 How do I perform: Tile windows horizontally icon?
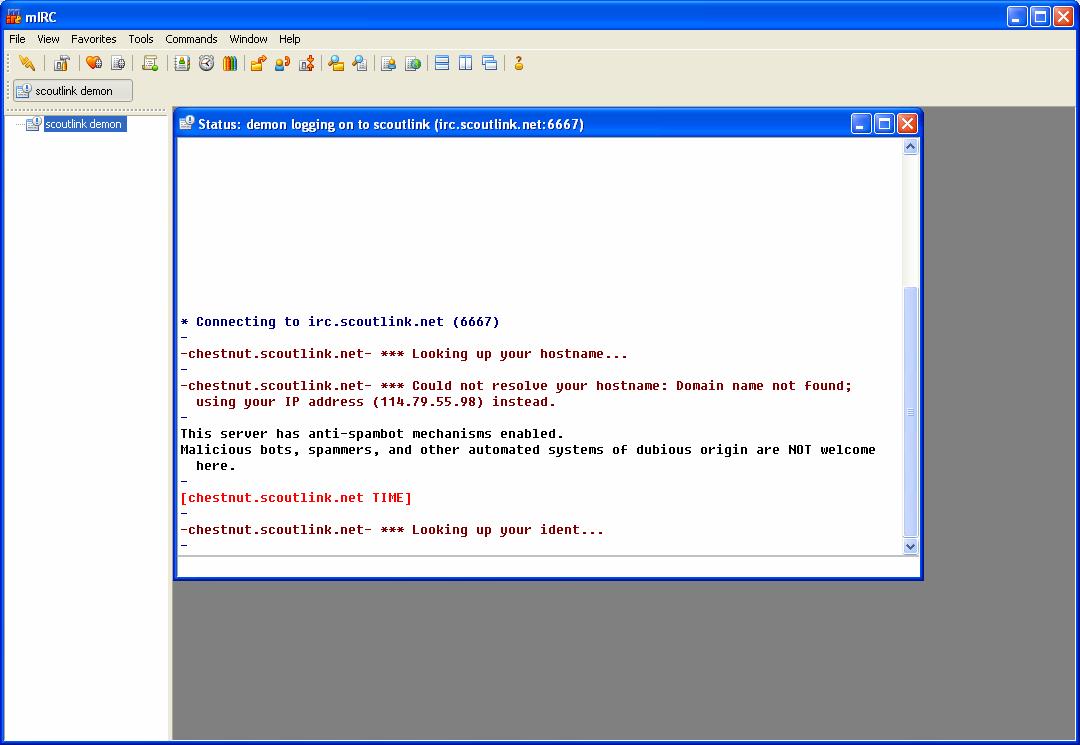(442, 63)
